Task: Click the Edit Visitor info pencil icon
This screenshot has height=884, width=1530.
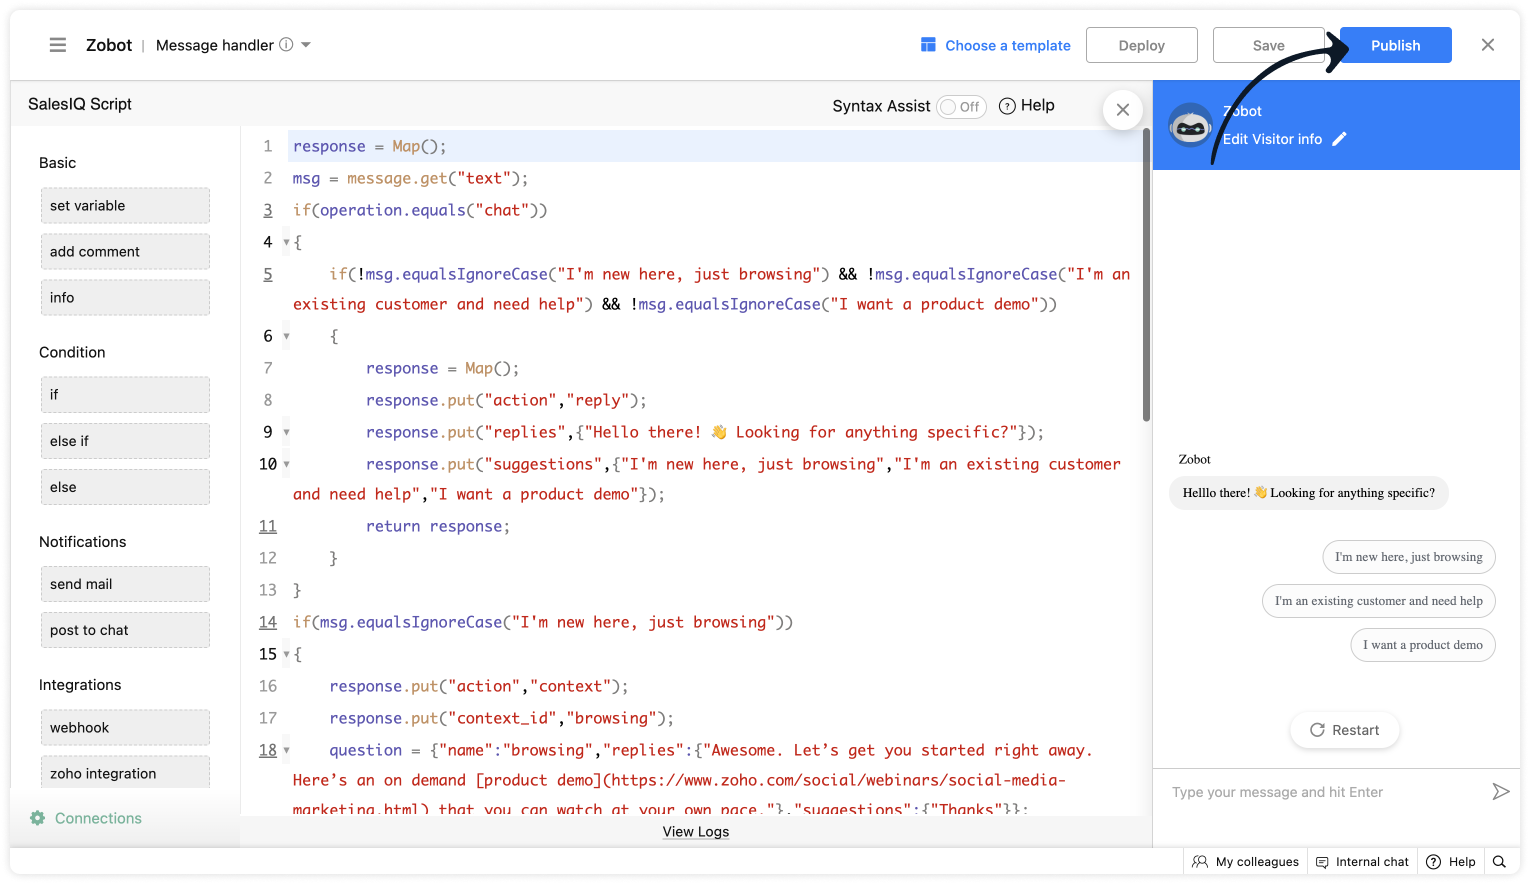Action: coord(1339,139)
